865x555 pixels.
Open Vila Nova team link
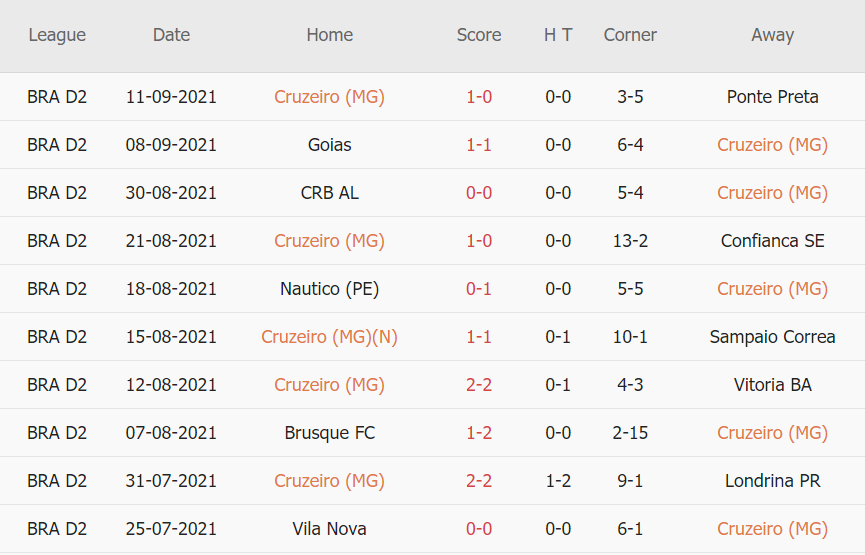(329, 529)
